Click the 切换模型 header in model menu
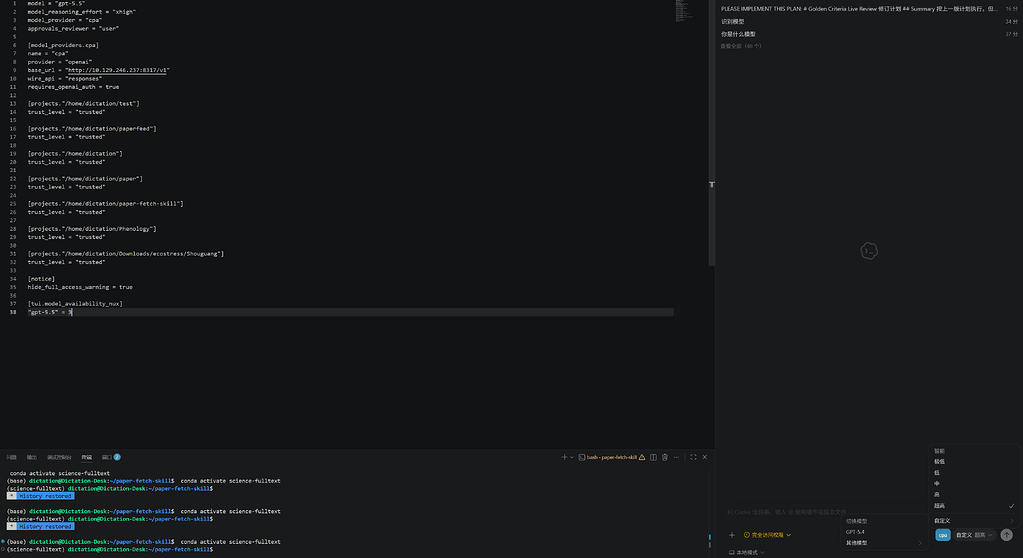Image resolution: width=1023 pixels, height=558 pixels. tap(857, 521)
